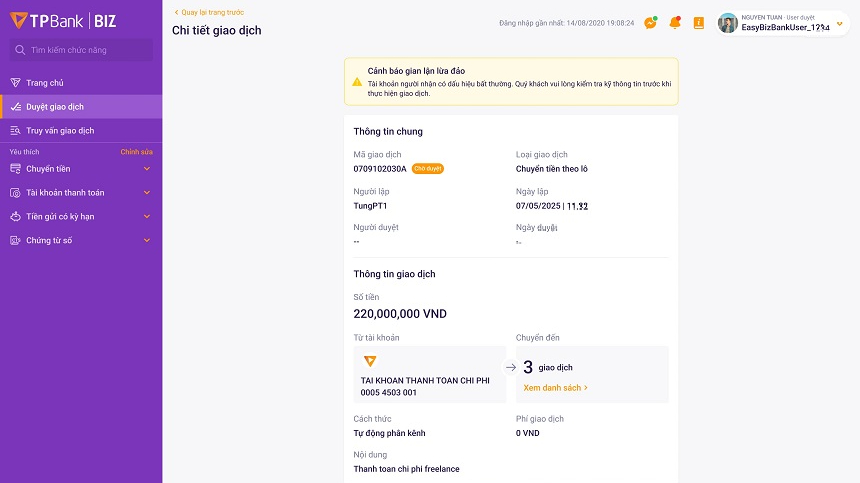Open the user account dropdown arrow
This screenshot has height=483, width=860.
(839, 24)
